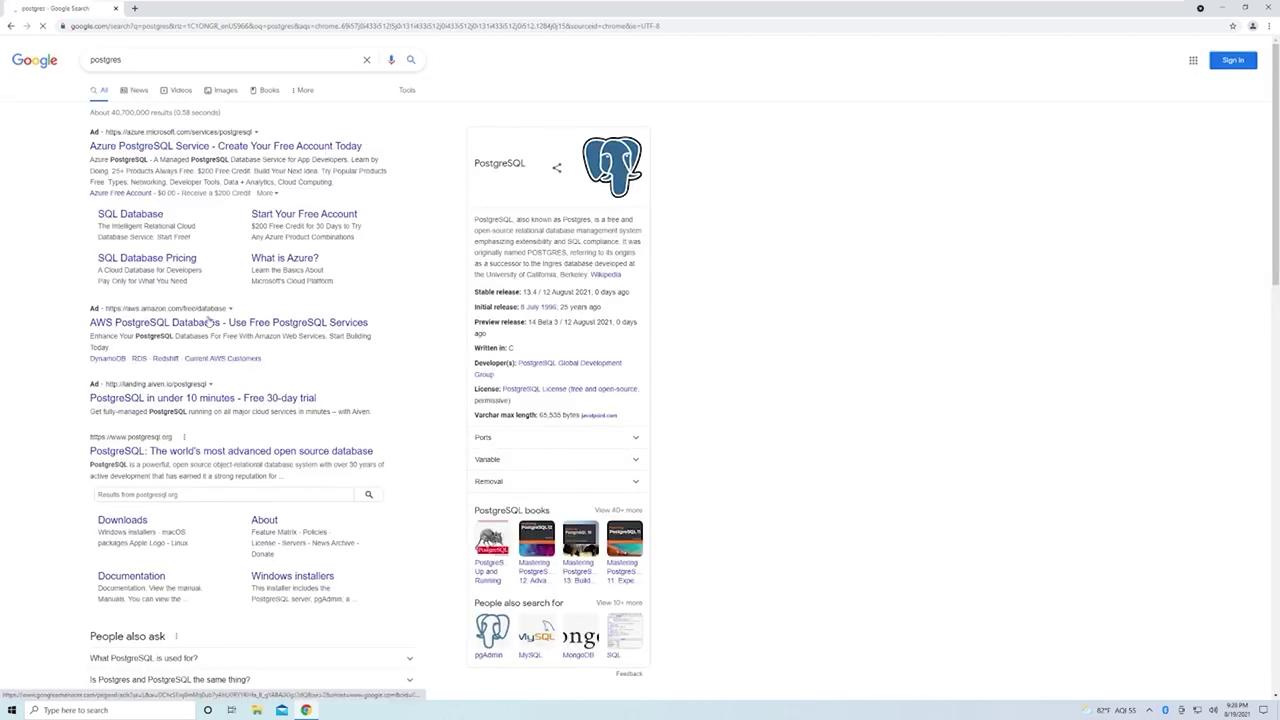Open Cortana circle on the taskbar
This screenshot has width=1280, height=720.
tap(208, 710)
